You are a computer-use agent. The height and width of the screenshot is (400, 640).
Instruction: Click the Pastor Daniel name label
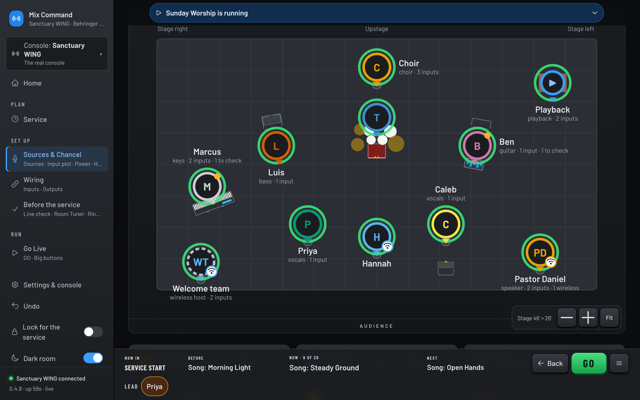tap(540, 279)
